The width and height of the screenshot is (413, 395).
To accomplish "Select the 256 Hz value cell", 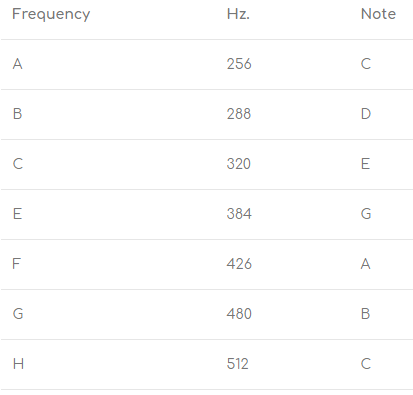I will (x=239, y=64).
